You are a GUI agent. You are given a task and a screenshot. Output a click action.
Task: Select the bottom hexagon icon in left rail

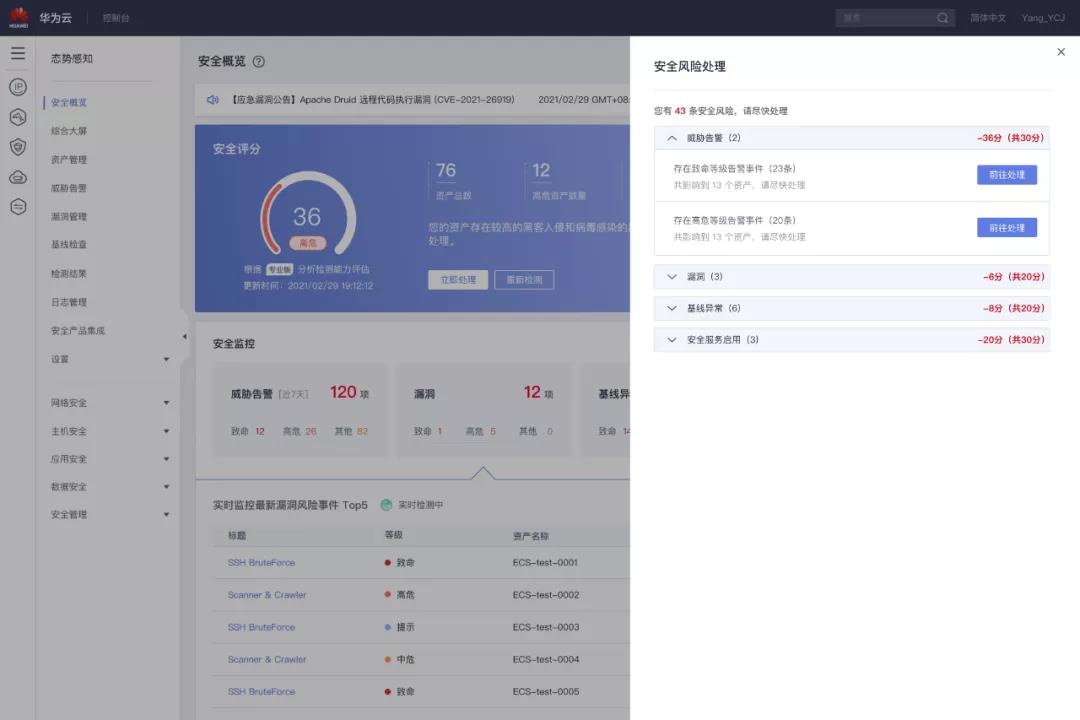(18, 207)
